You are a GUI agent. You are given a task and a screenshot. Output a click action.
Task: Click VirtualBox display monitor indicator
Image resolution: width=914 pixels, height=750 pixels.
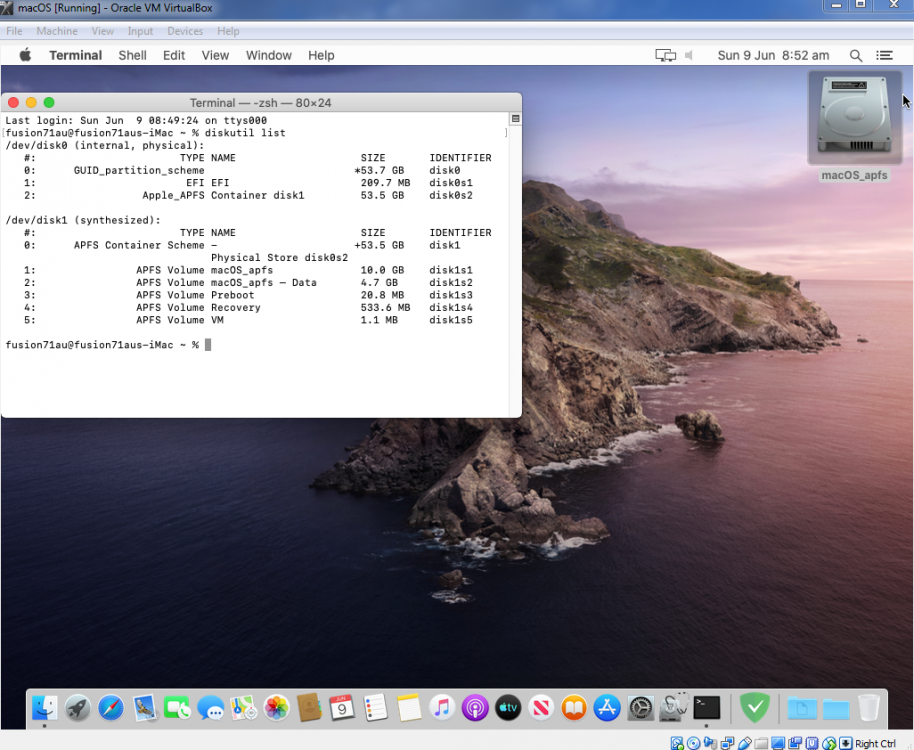point(778,743)
